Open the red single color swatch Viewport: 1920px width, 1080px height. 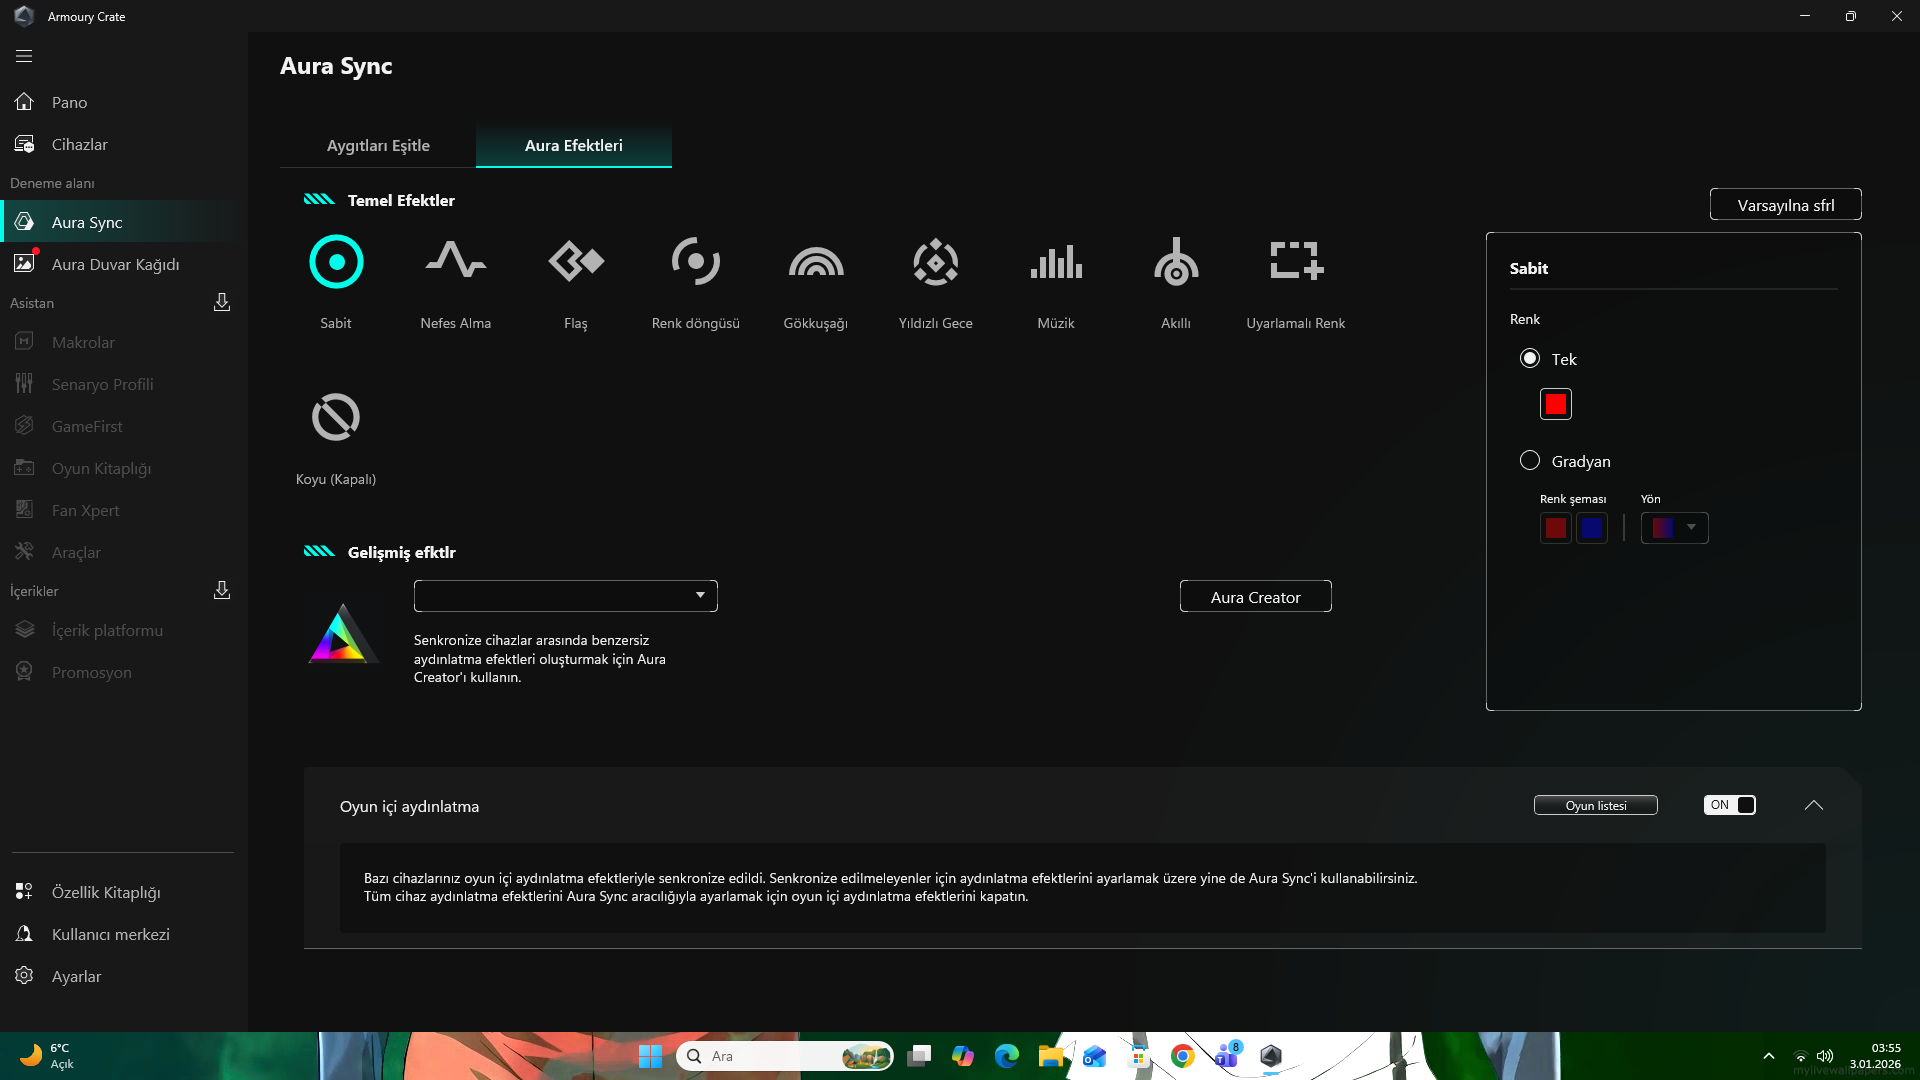1556,404
